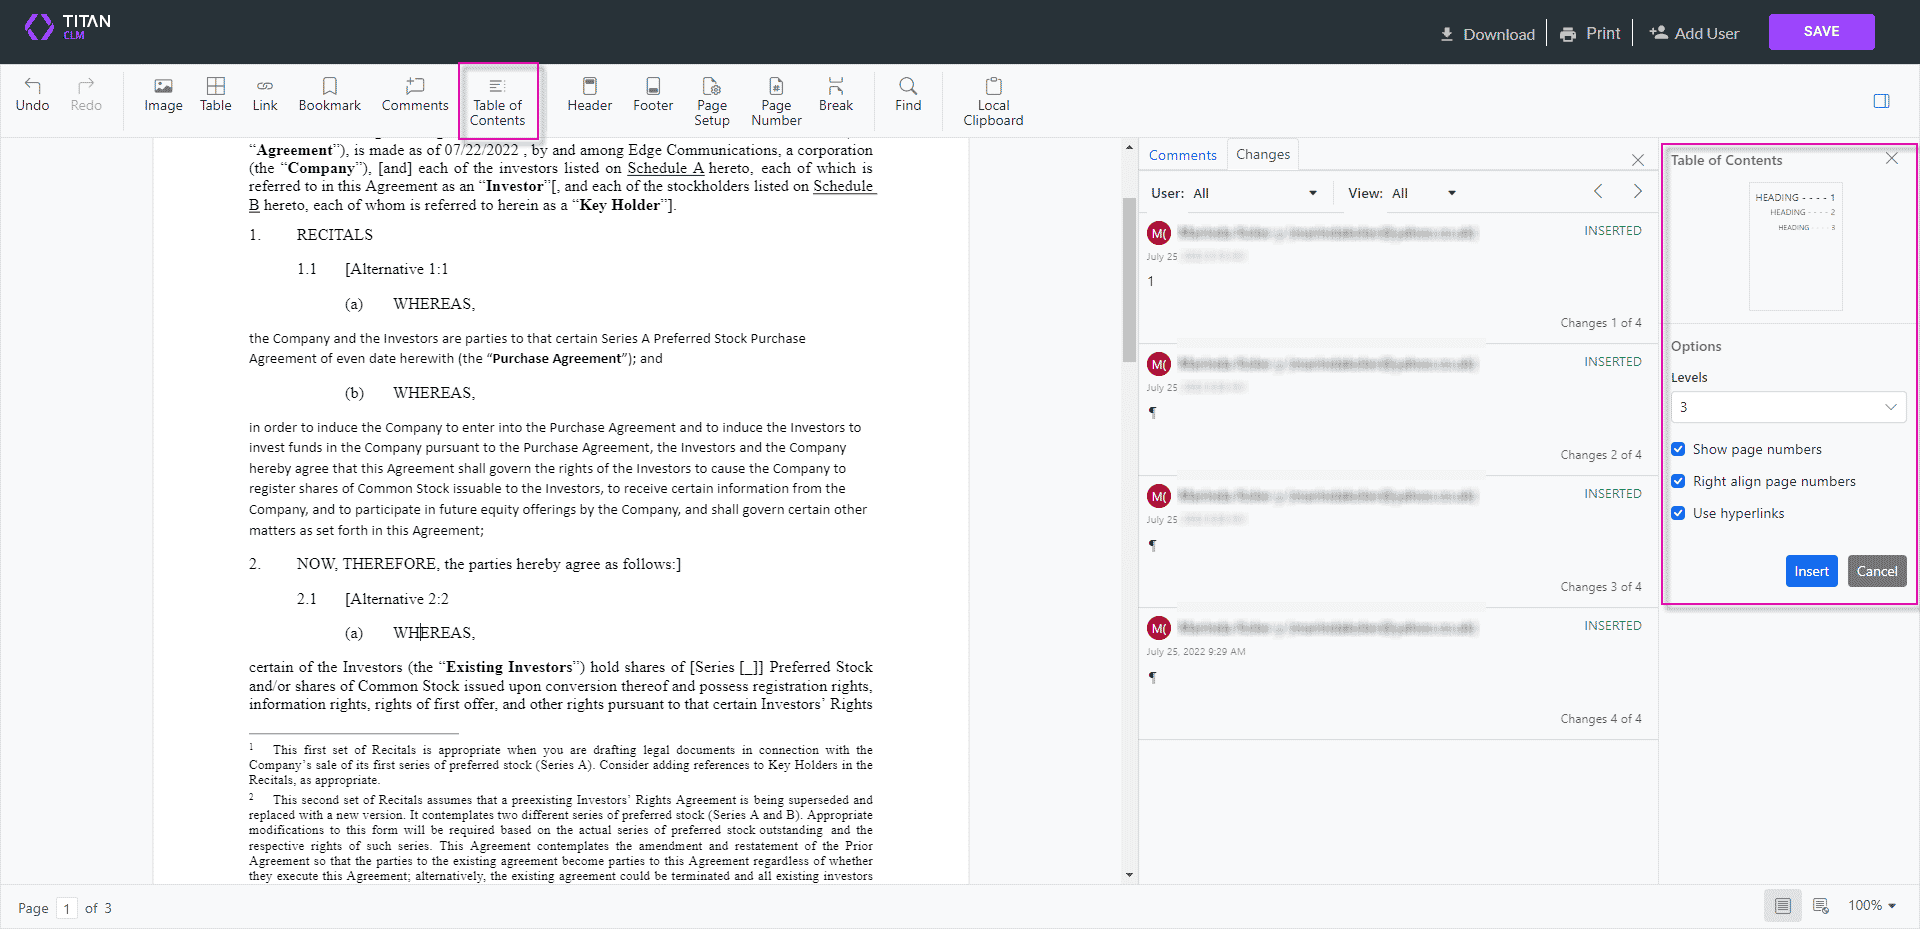Switch to the Comments tab
Image resolution: width=1920 pixels, height=929 pixels.
(x=1182, y=155)
